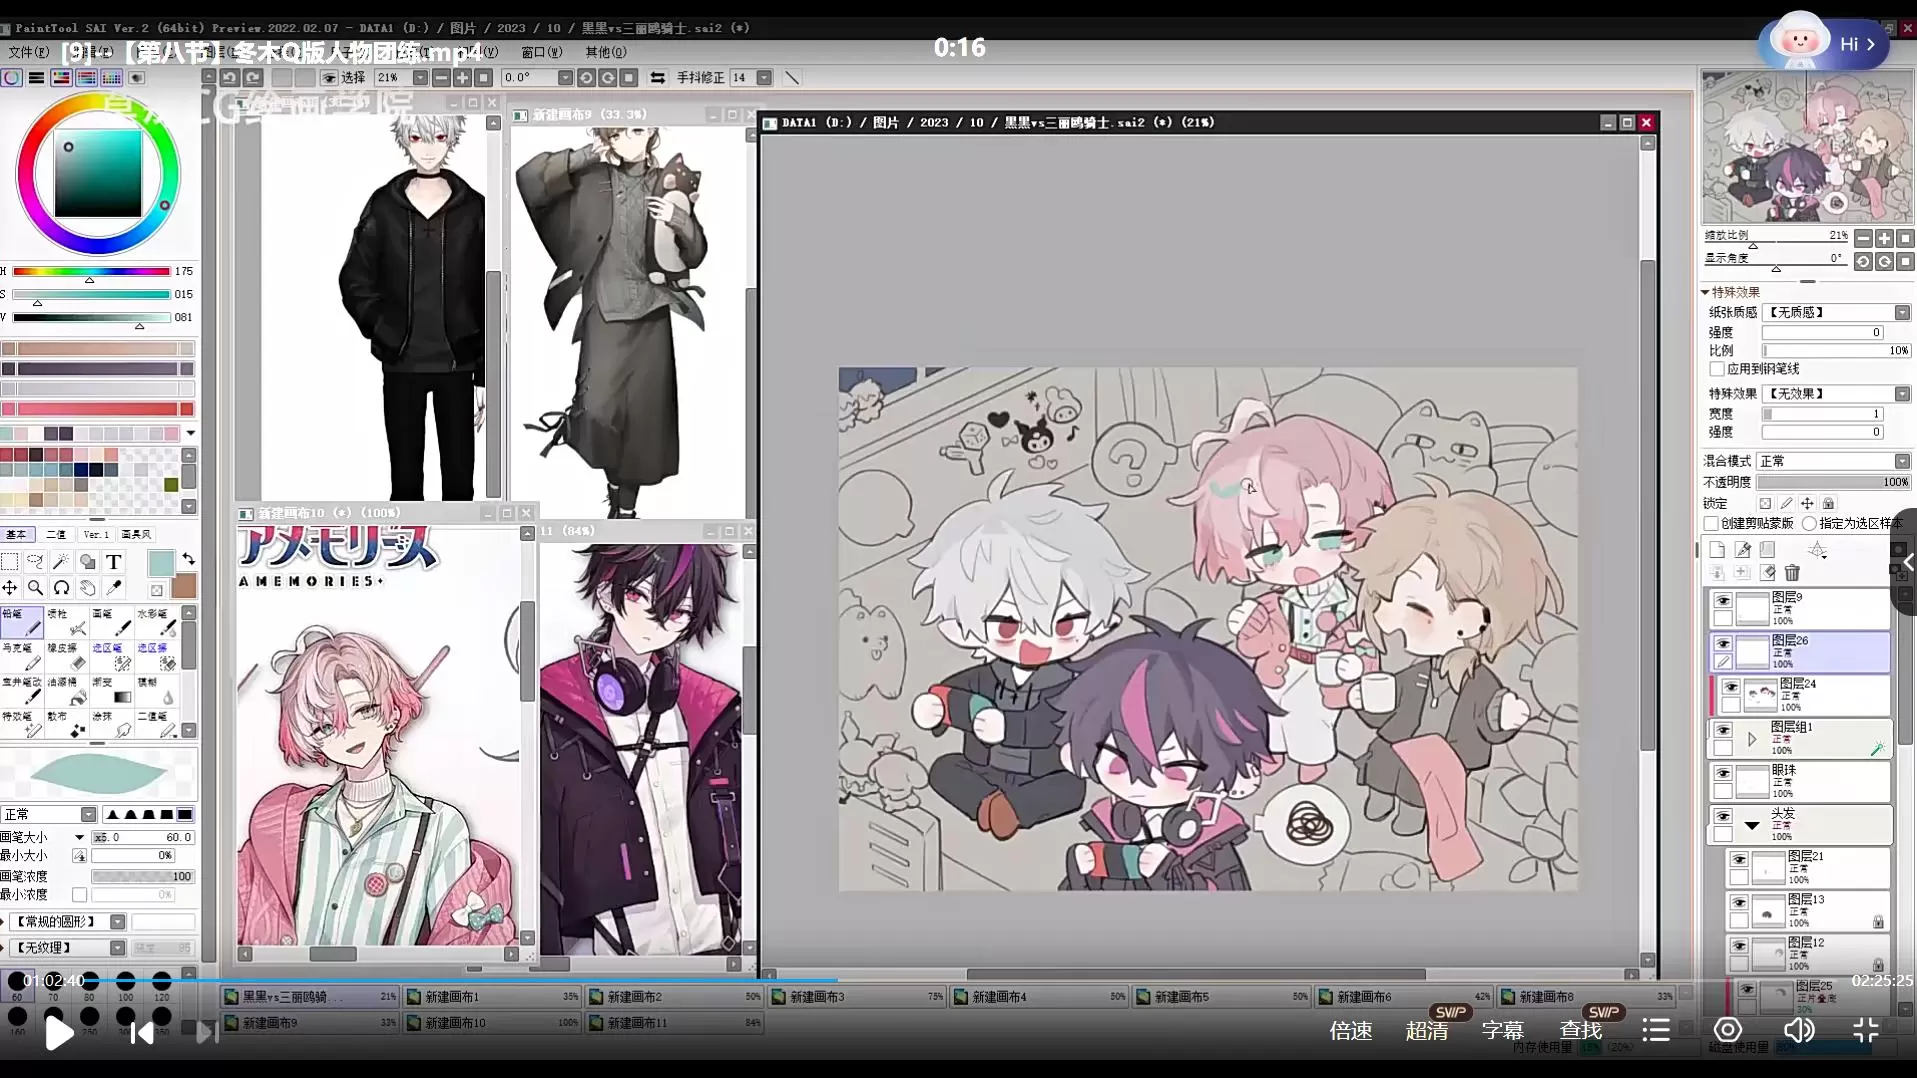Select 指定为选区样本 radio option

[1809, 523]
